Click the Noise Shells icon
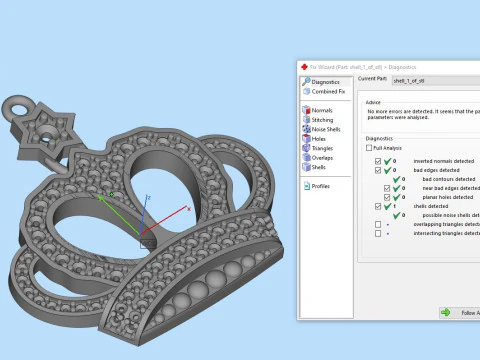Screen dimensions: 480x360 click(306, 129)
